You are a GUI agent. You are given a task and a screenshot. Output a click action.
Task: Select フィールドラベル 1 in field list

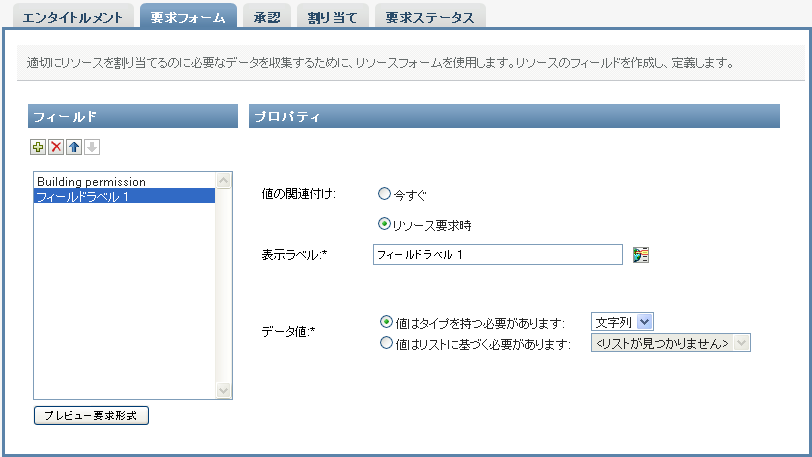(x=124, y=196)
